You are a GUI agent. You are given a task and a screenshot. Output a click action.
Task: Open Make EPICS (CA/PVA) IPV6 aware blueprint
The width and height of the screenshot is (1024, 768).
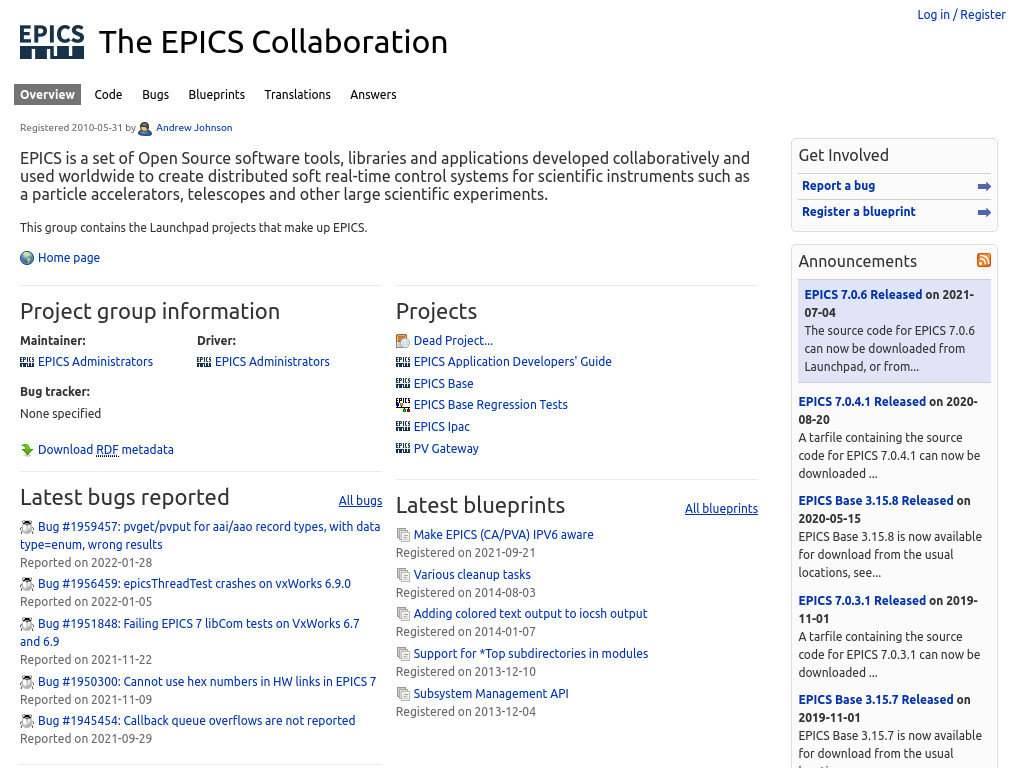tap(504, 535)
